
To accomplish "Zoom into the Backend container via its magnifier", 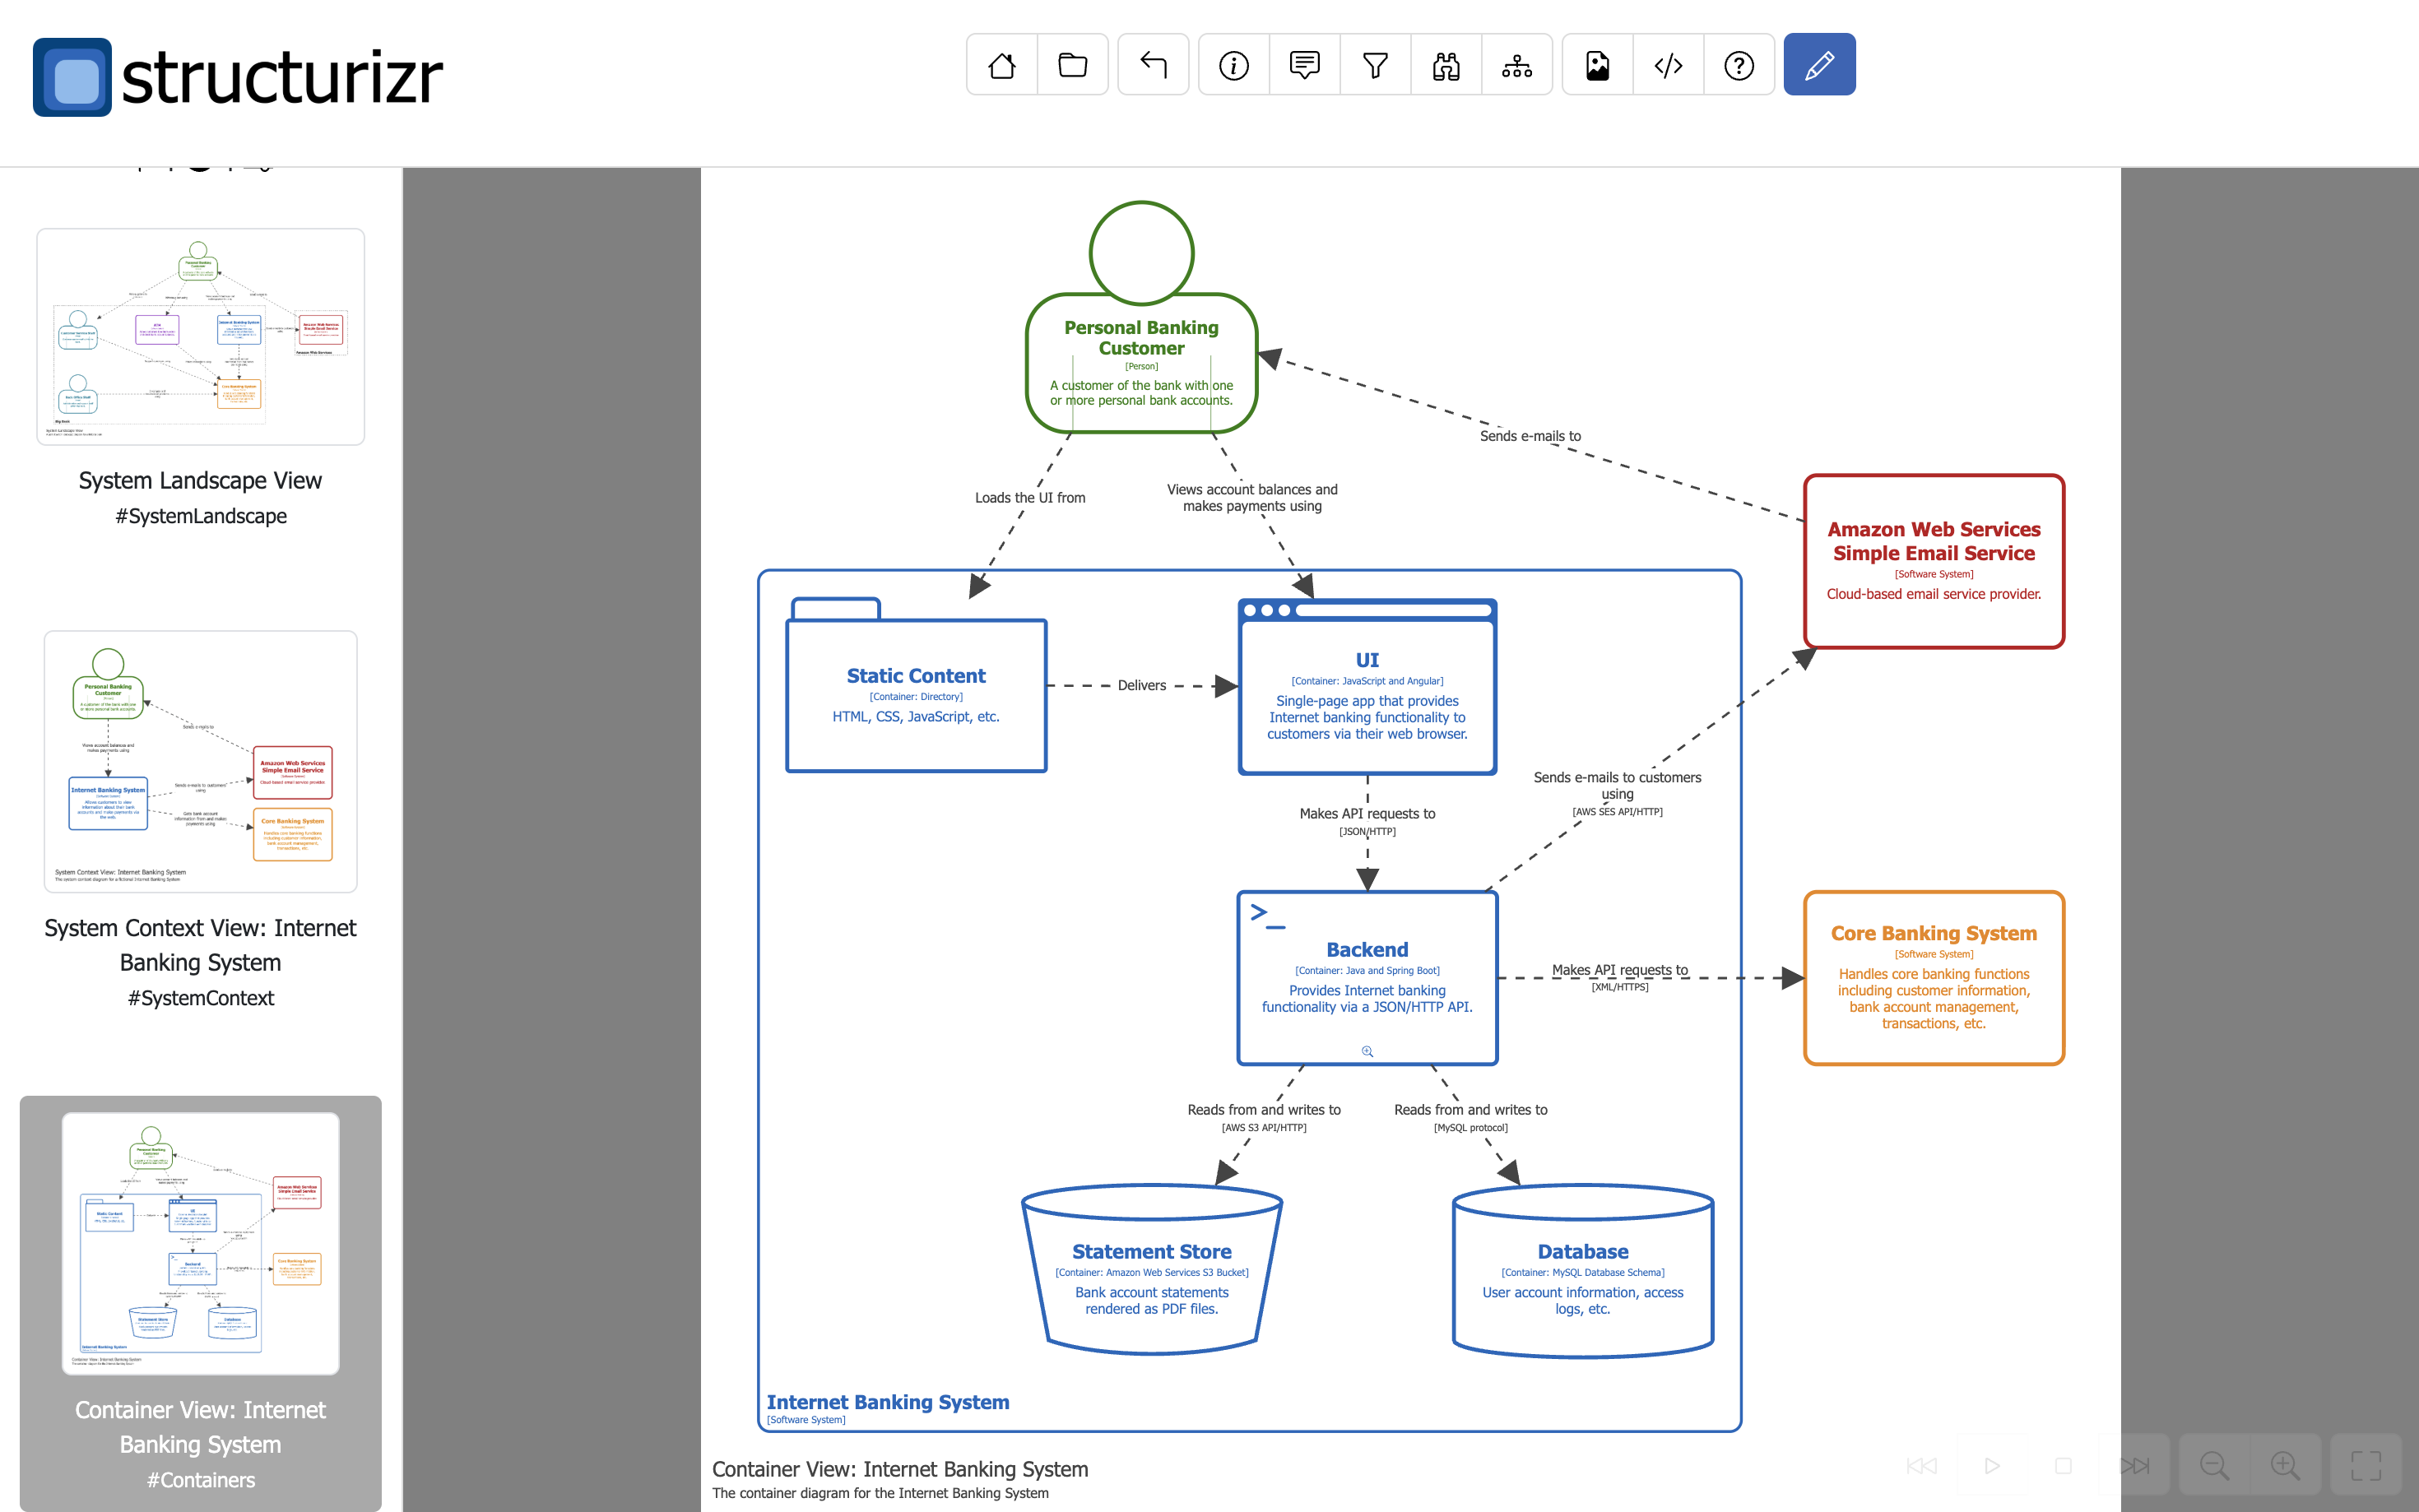I will click(1366, 1051).
